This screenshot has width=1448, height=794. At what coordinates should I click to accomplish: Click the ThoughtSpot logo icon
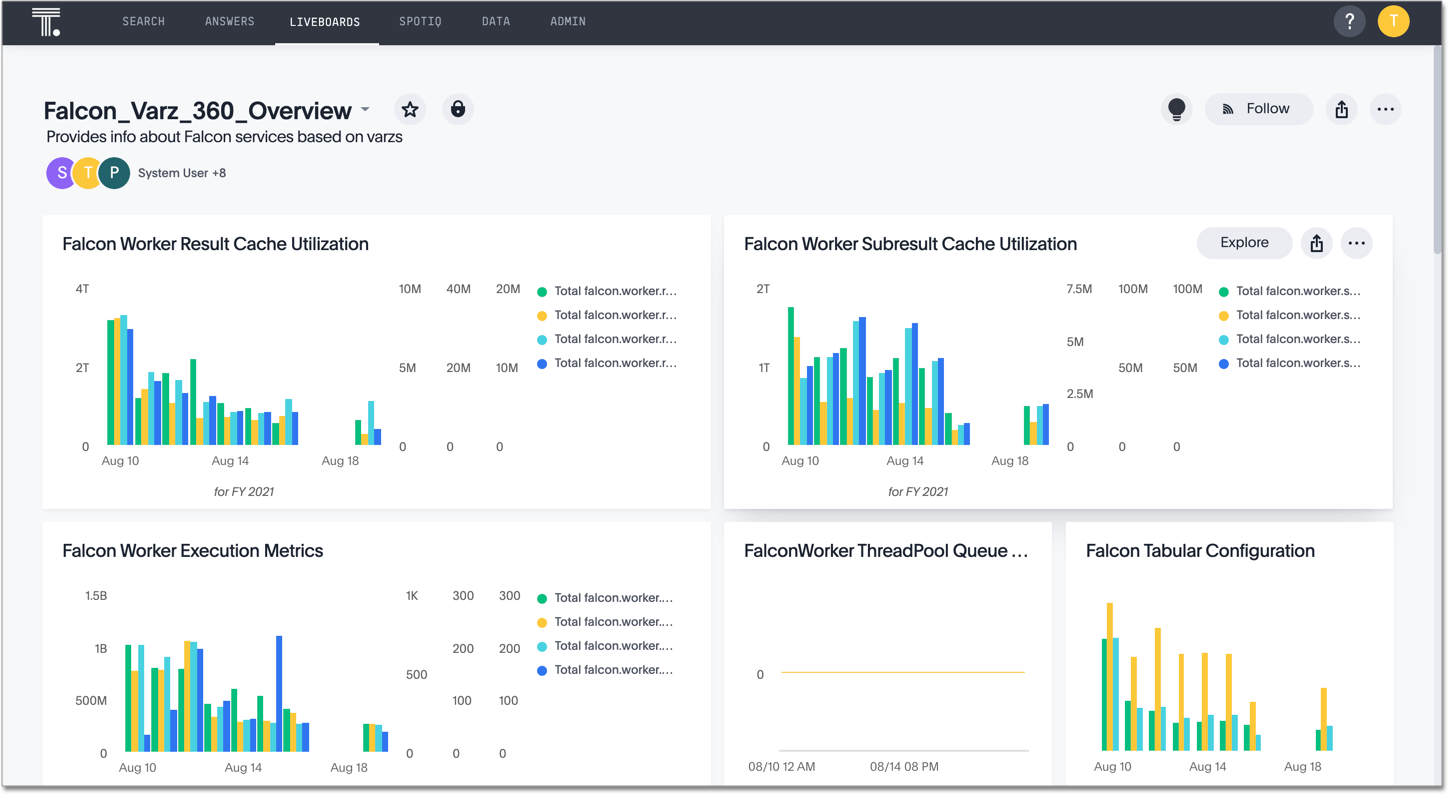pyautogui.click(x=46, y=22)
